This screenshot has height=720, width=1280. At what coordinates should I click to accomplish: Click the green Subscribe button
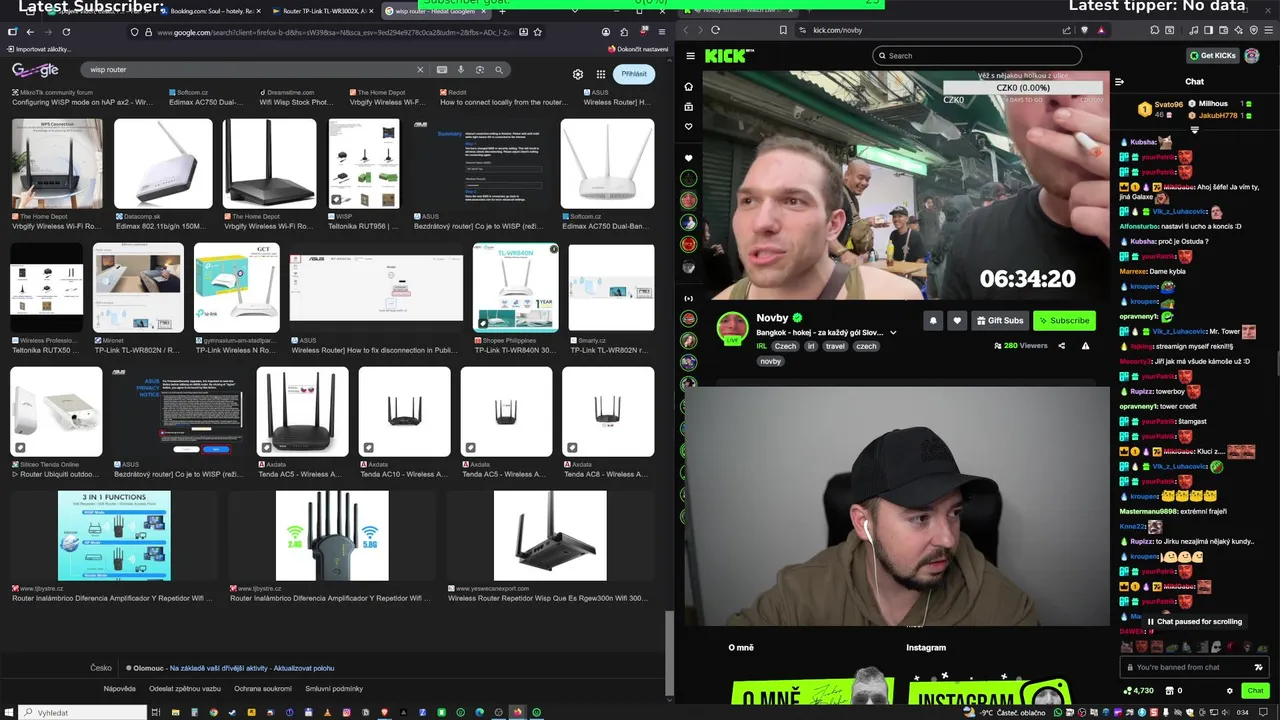(x=1064, y=320)
